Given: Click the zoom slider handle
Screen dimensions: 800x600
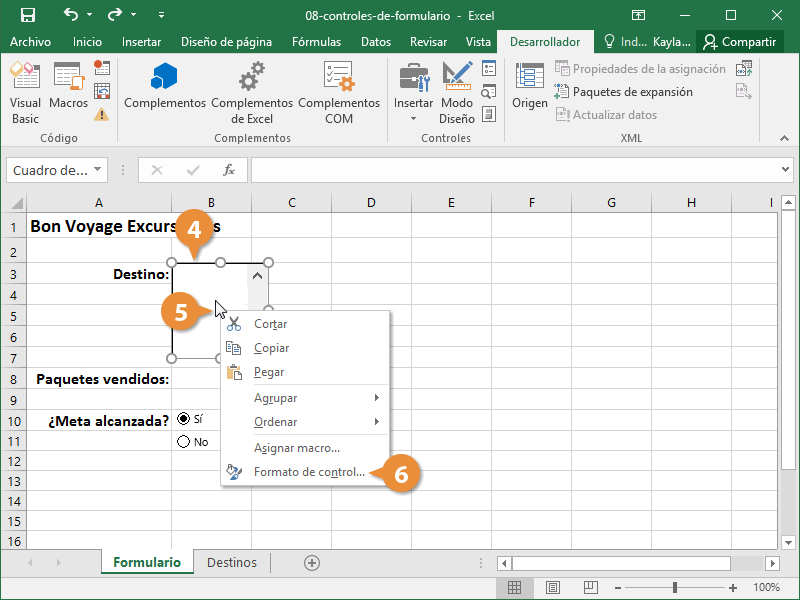Looking at the screenshot, I should tap(674, 588).
